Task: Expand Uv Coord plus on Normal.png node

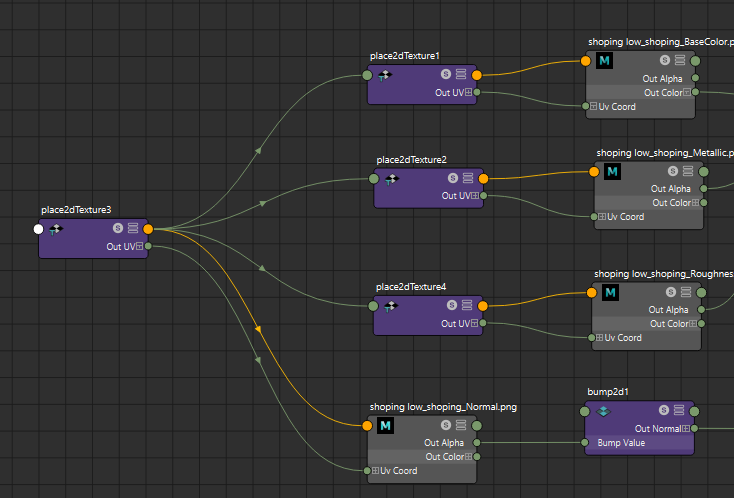Action: point(375,470)
